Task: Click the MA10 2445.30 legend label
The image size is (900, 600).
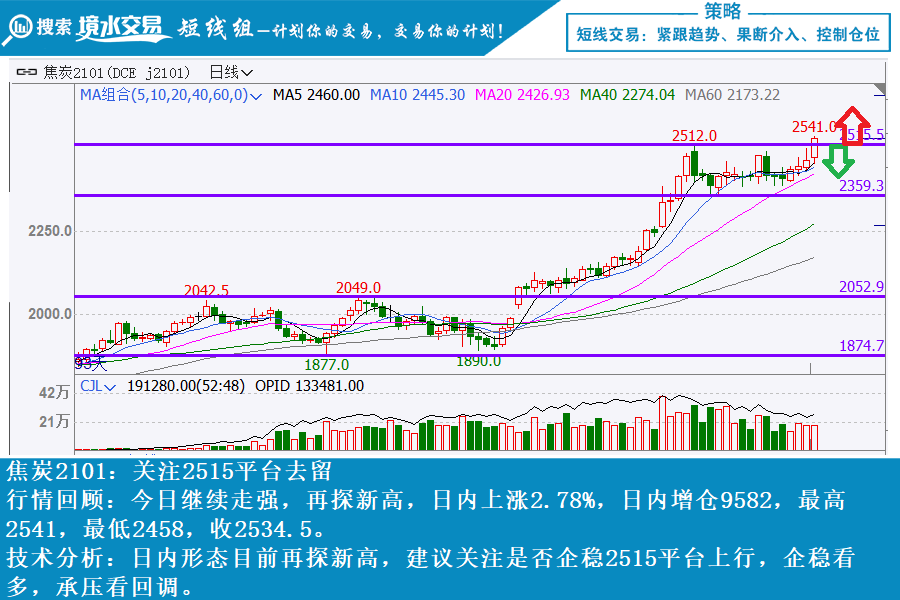Action: (x=417, y=95)
